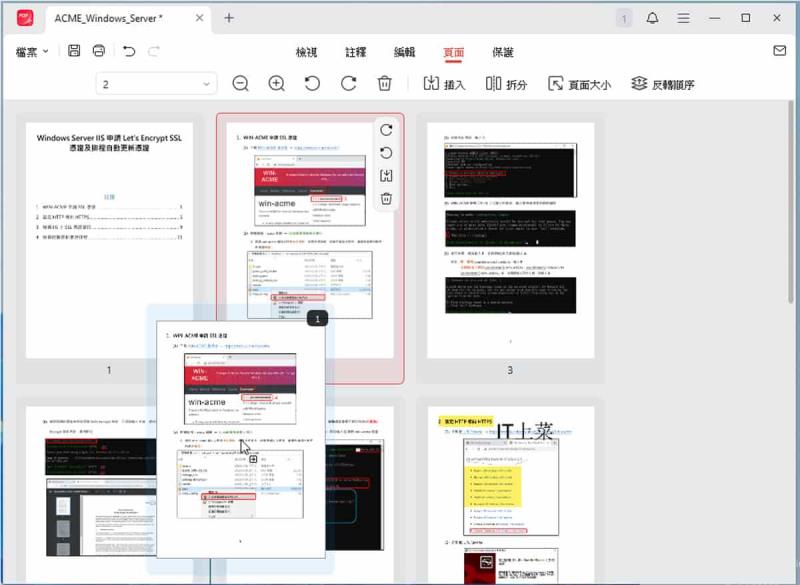
Task: Insert new pages using the 插入 tool
Action: [x=441, y=84]
